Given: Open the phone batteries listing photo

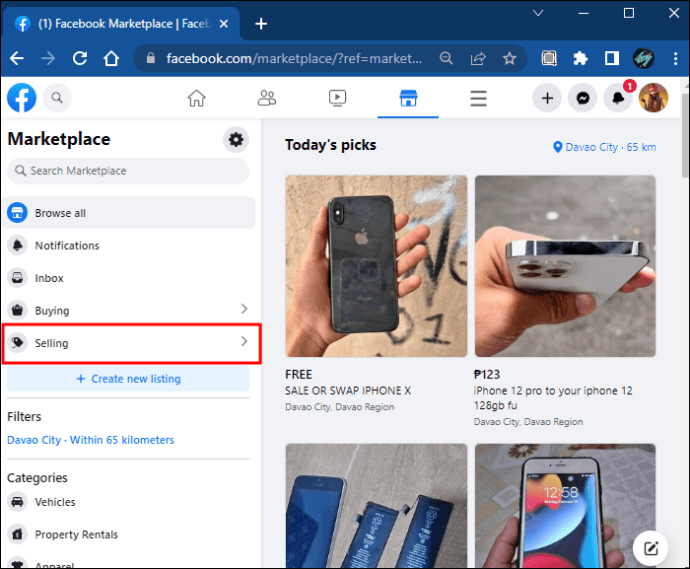Looking at the screenshot, I should [376, 506].
